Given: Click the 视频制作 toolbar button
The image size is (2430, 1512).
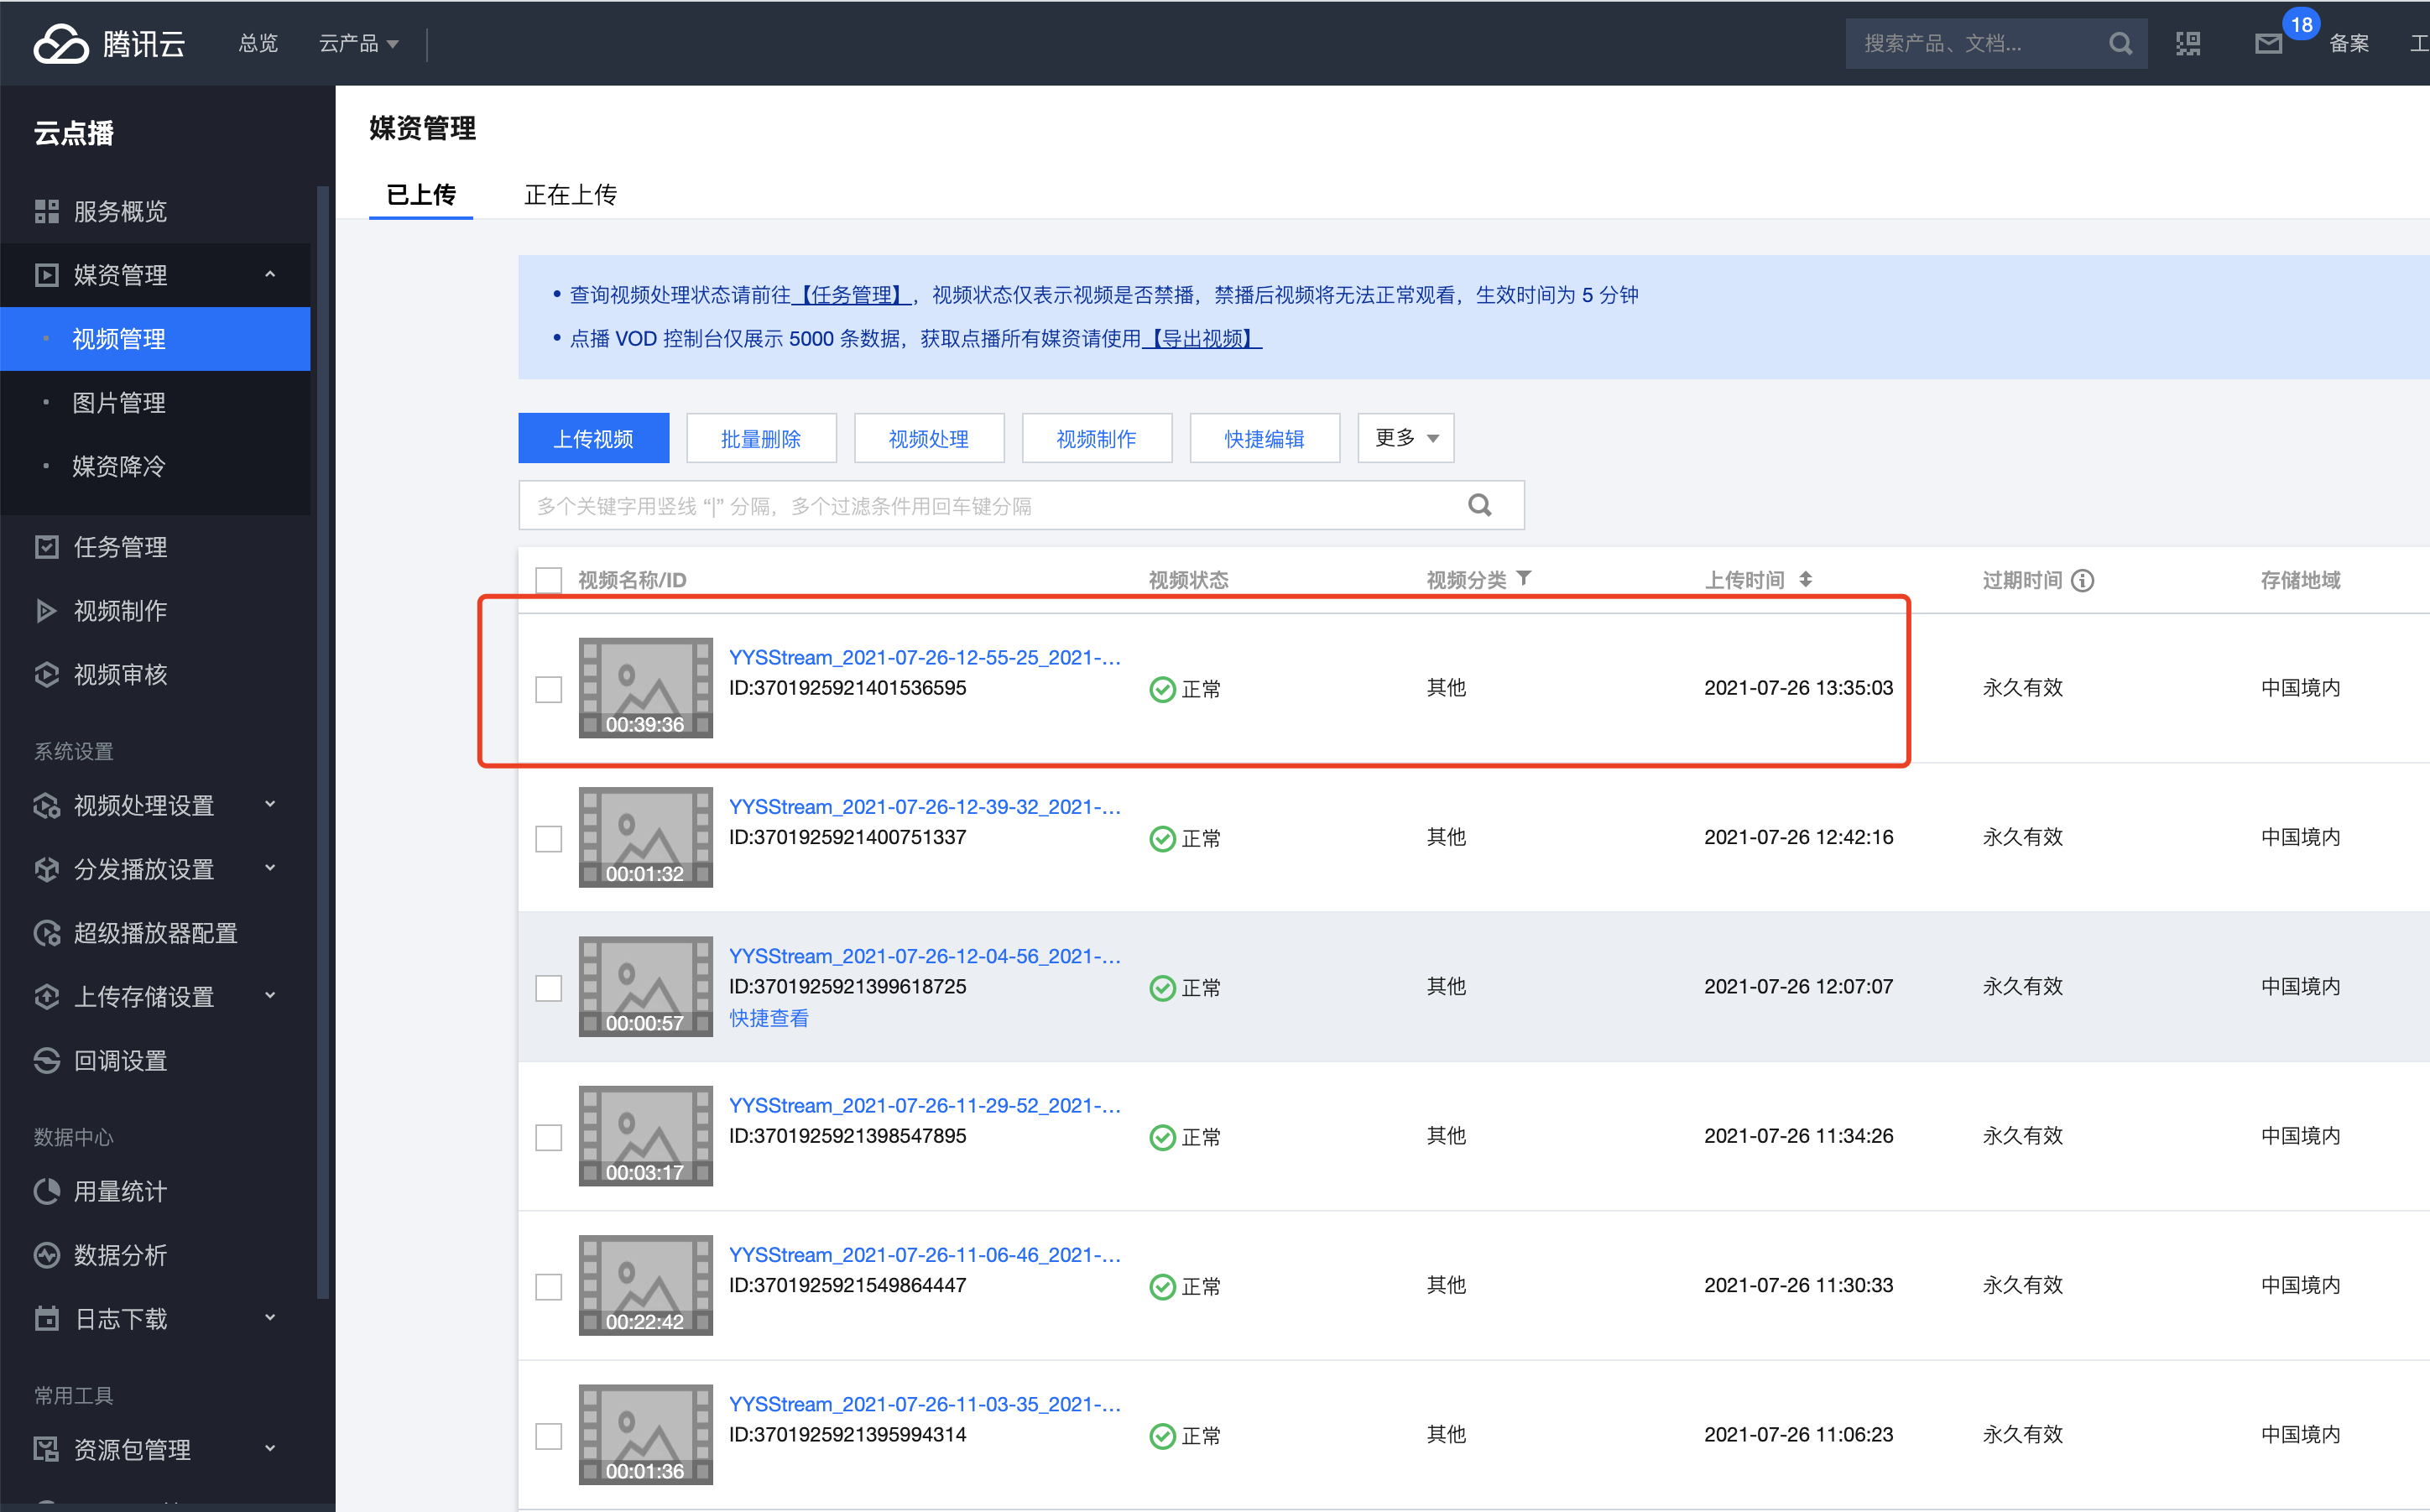Looking at the screenshot, I should pos(1097,438).
